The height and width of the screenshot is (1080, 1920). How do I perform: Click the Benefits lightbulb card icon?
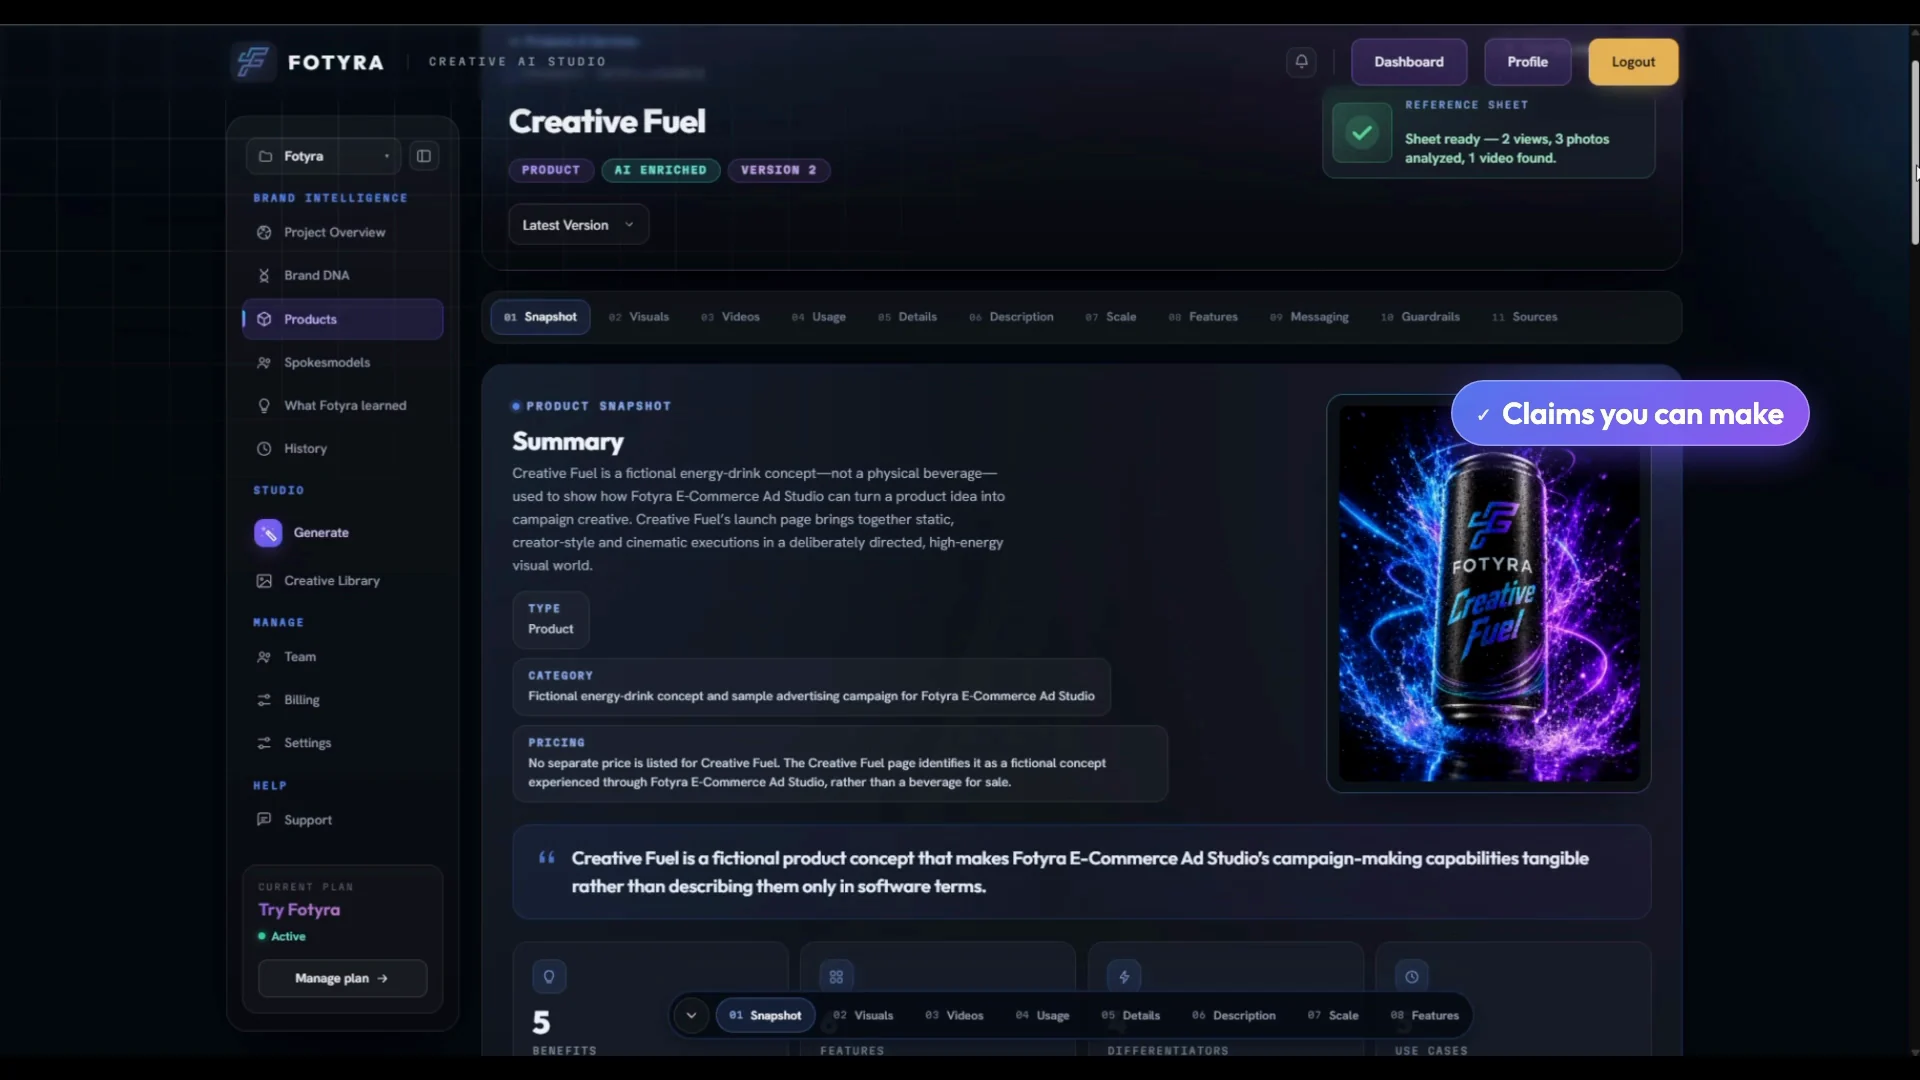point(549,976)
